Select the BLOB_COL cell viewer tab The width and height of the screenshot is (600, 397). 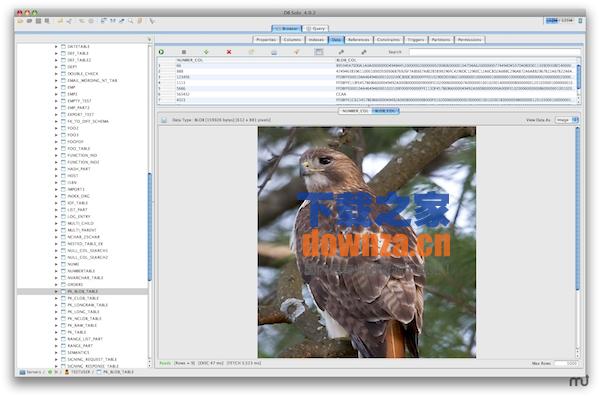385,111
